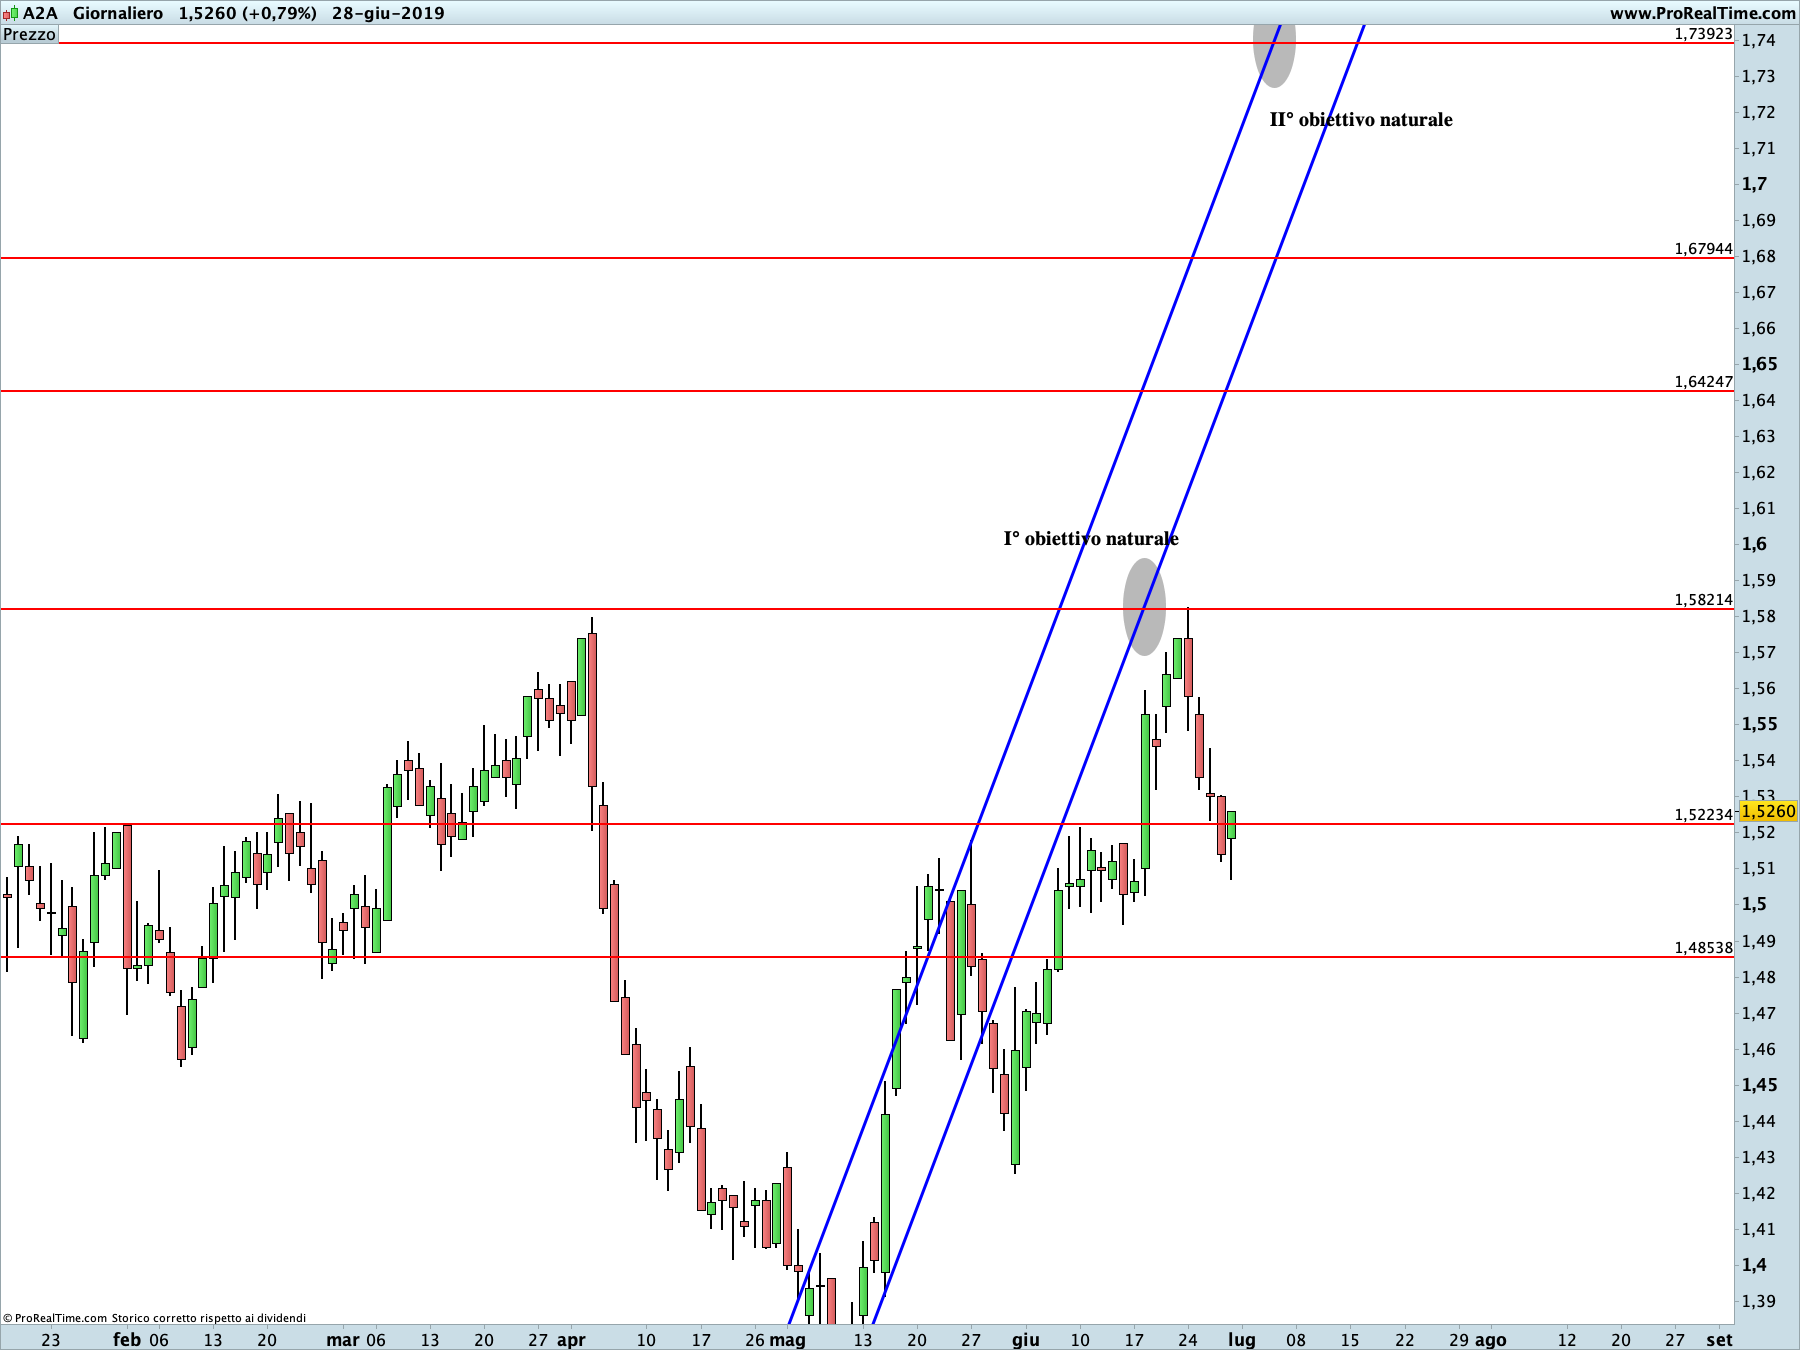Screen dimensions: 1800x1350
Task: Click the 'mar' month label on time axis
Action: point(343,1339)
